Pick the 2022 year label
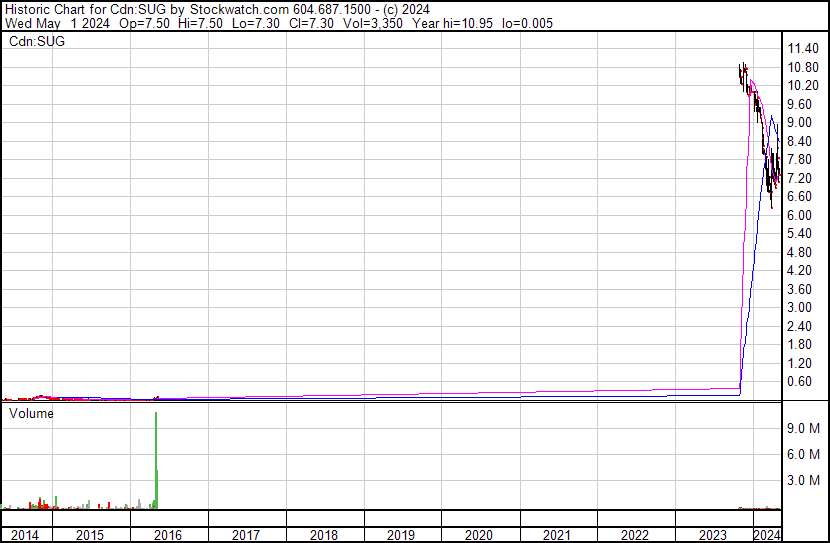 pyautogui.click(x=635, y=535)
